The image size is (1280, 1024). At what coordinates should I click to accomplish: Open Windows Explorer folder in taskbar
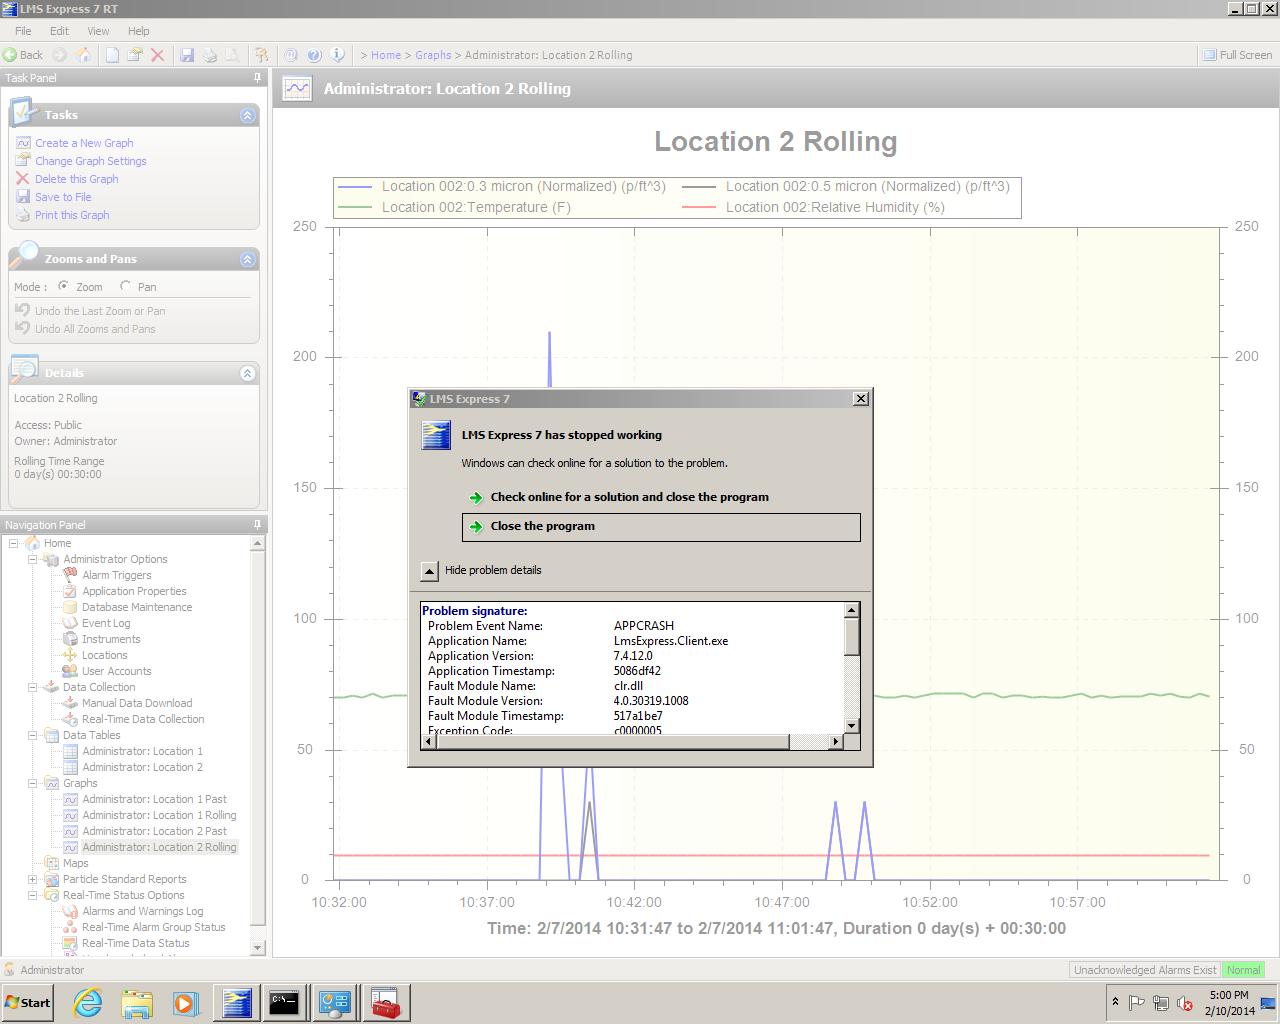137,1002
